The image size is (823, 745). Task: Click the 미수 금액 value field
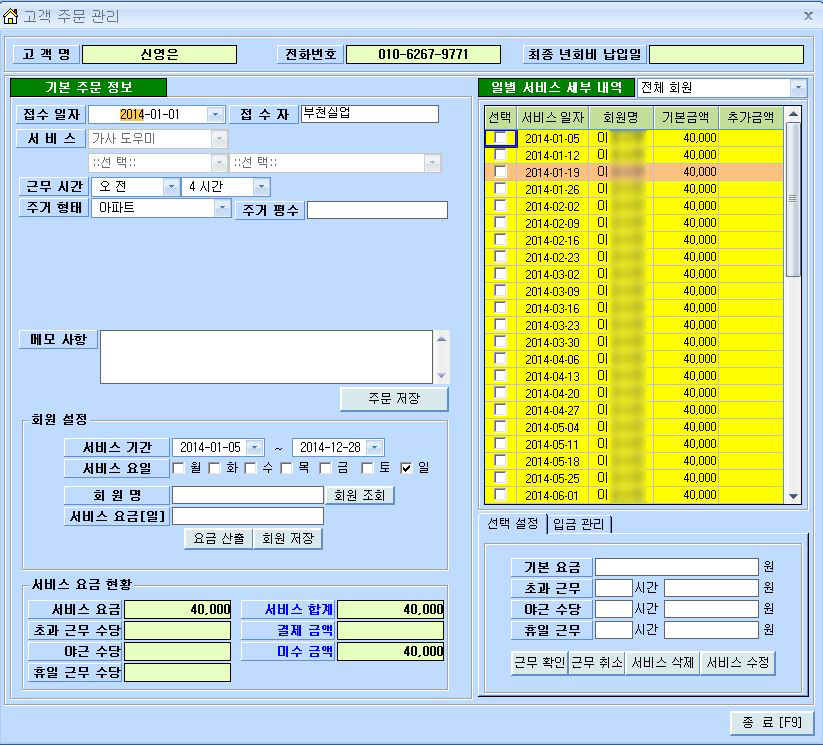pyautogui.click(x=391, y=652)
